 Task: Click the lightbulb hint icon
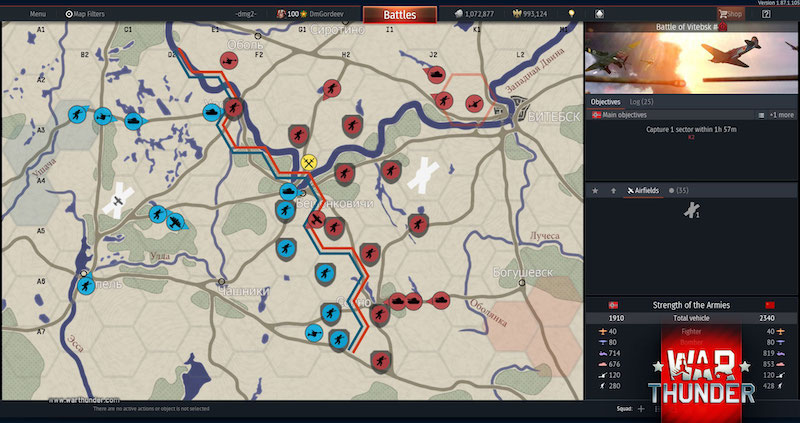(x=572, y=14)
